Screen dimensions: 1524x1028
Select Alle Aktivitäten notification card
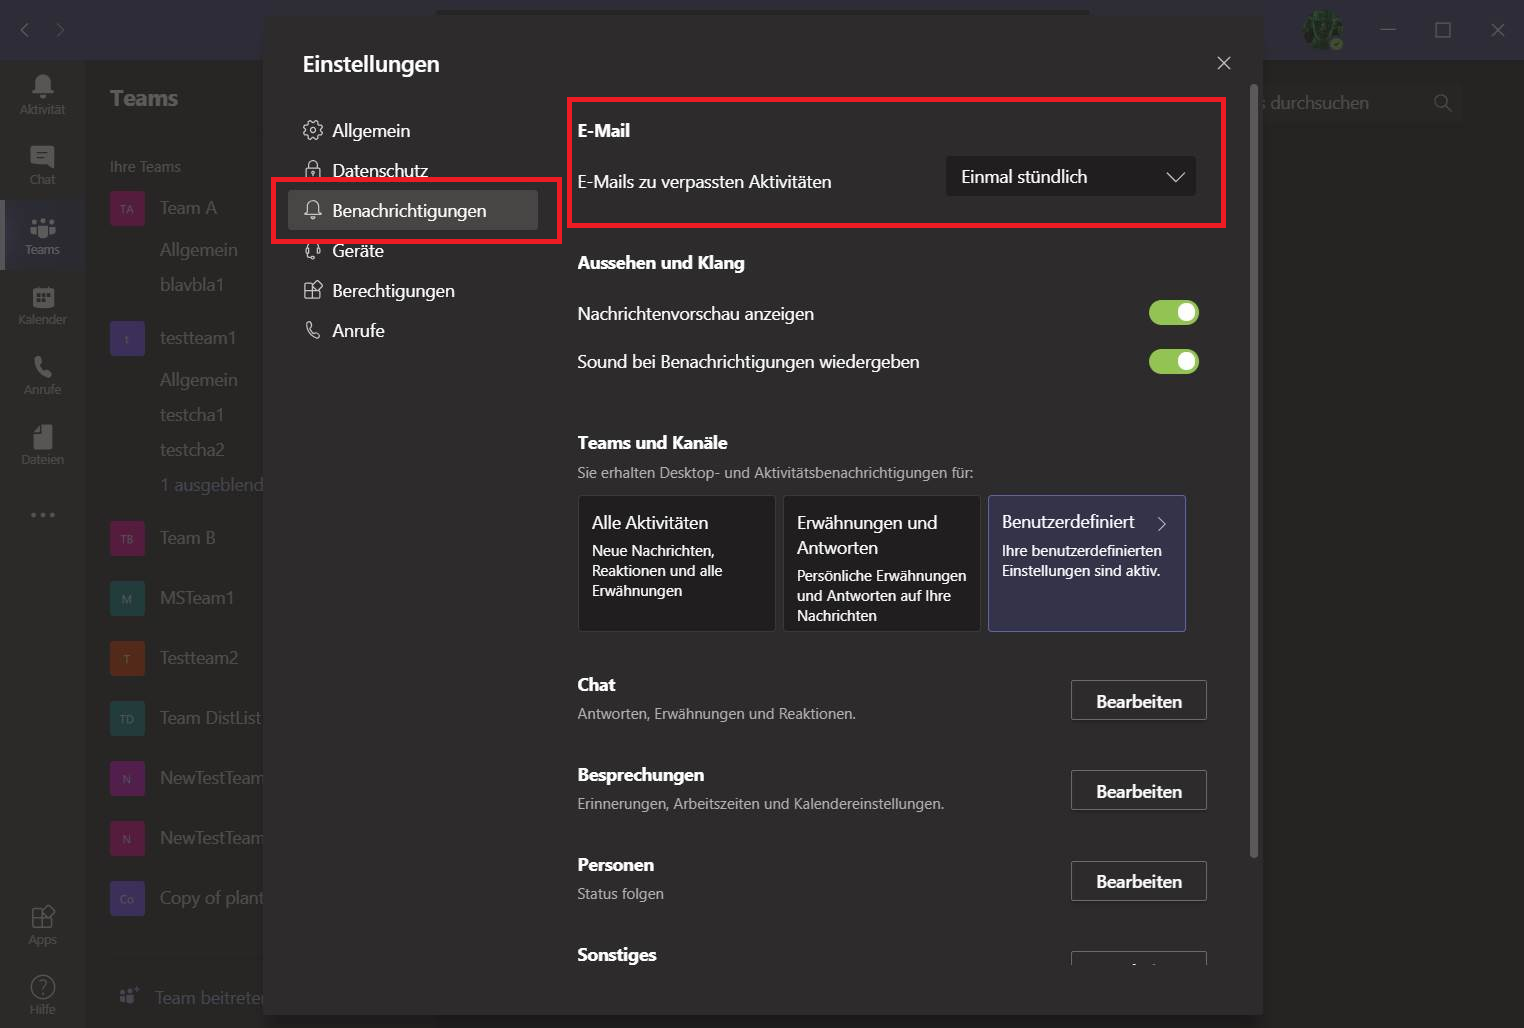click(x=676, y=563)
